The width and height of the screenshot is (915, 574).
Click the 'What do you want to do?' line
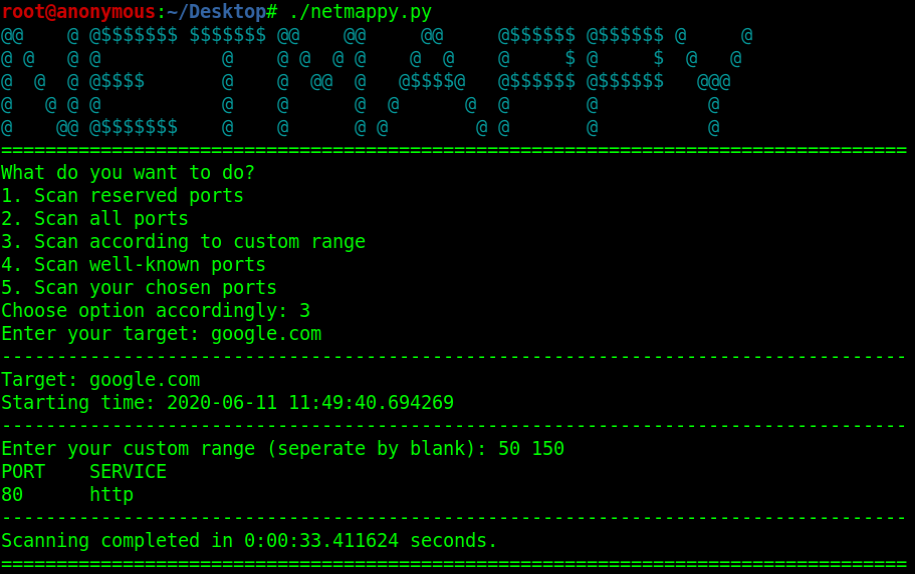[128, 173]
